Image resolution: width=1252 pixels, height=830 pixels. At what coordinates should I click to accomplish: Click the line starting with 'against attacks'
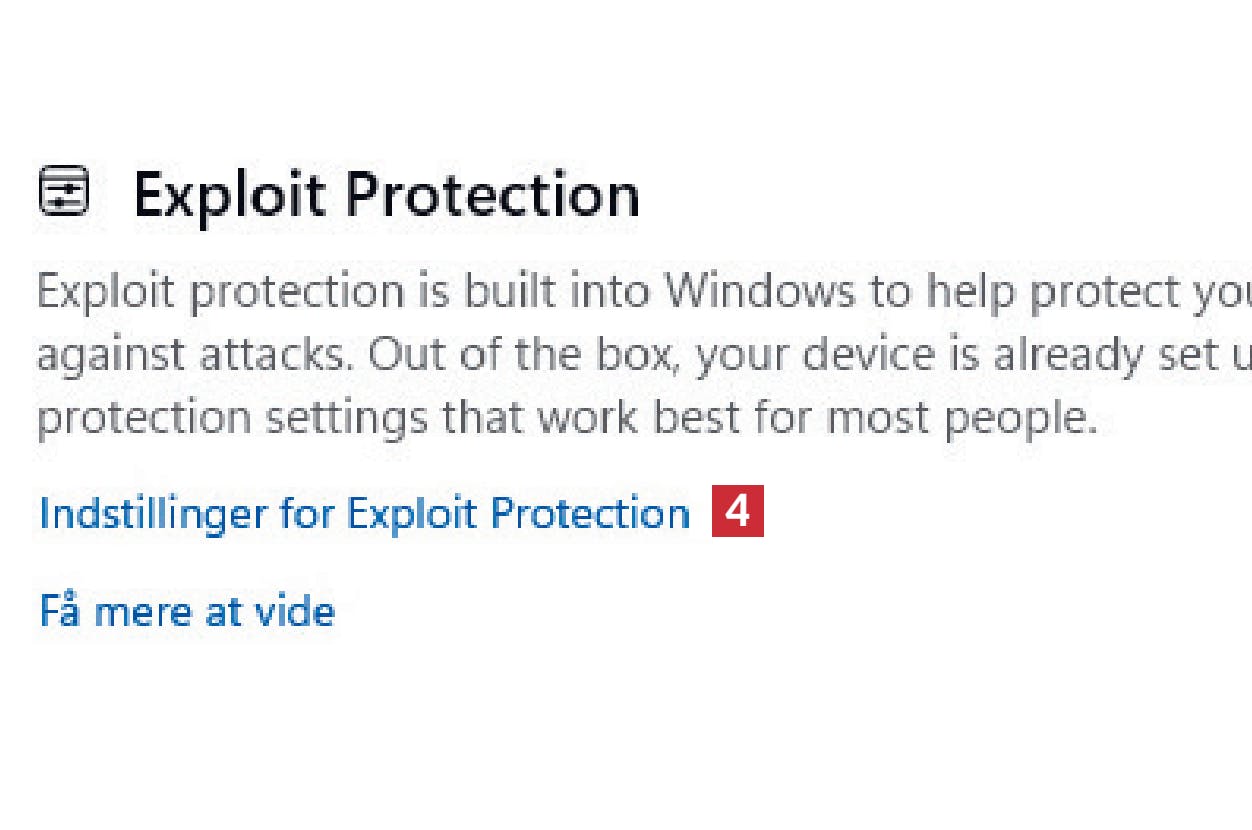[640, 356]
